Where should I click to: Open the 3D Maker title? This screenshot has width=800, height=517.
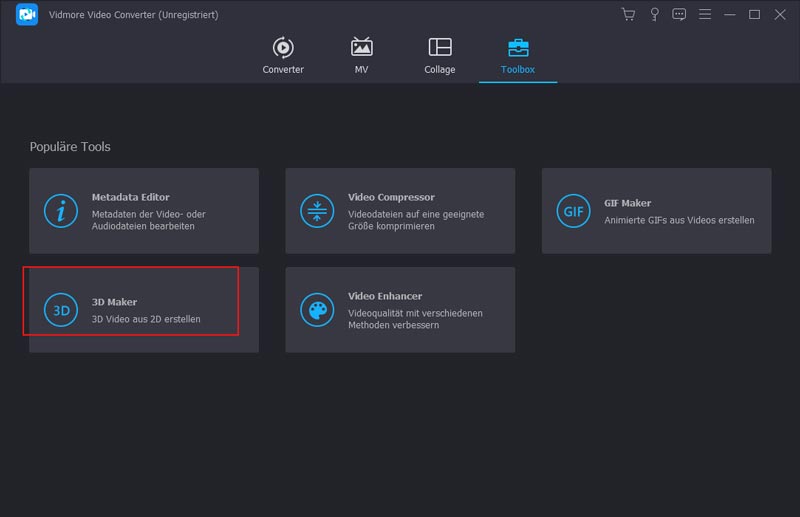pos(114,302)
